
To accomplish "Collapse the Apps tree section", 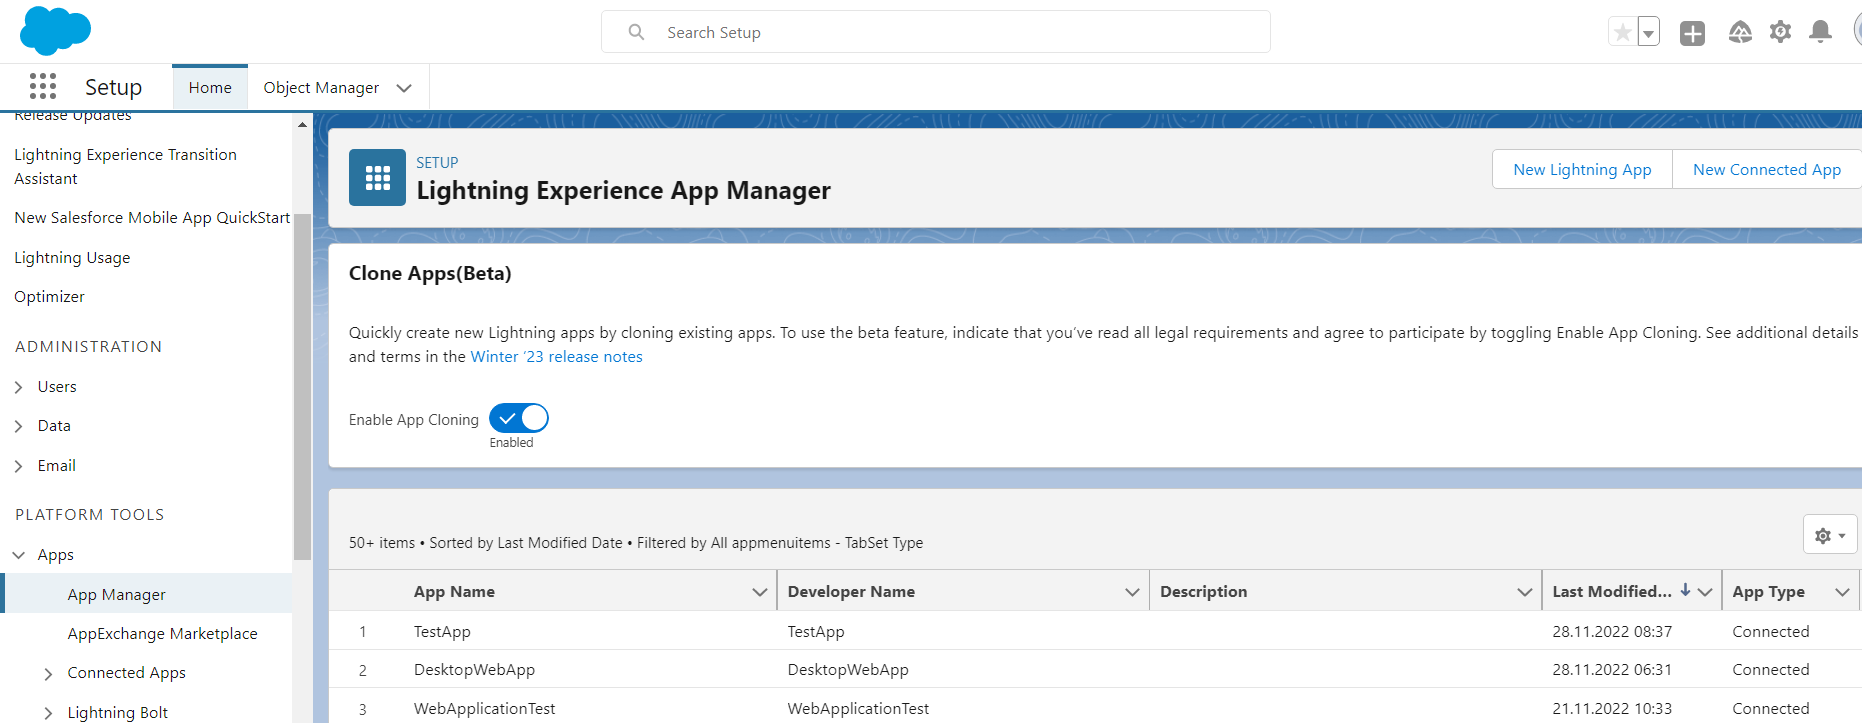I will (x=19, y=555).
